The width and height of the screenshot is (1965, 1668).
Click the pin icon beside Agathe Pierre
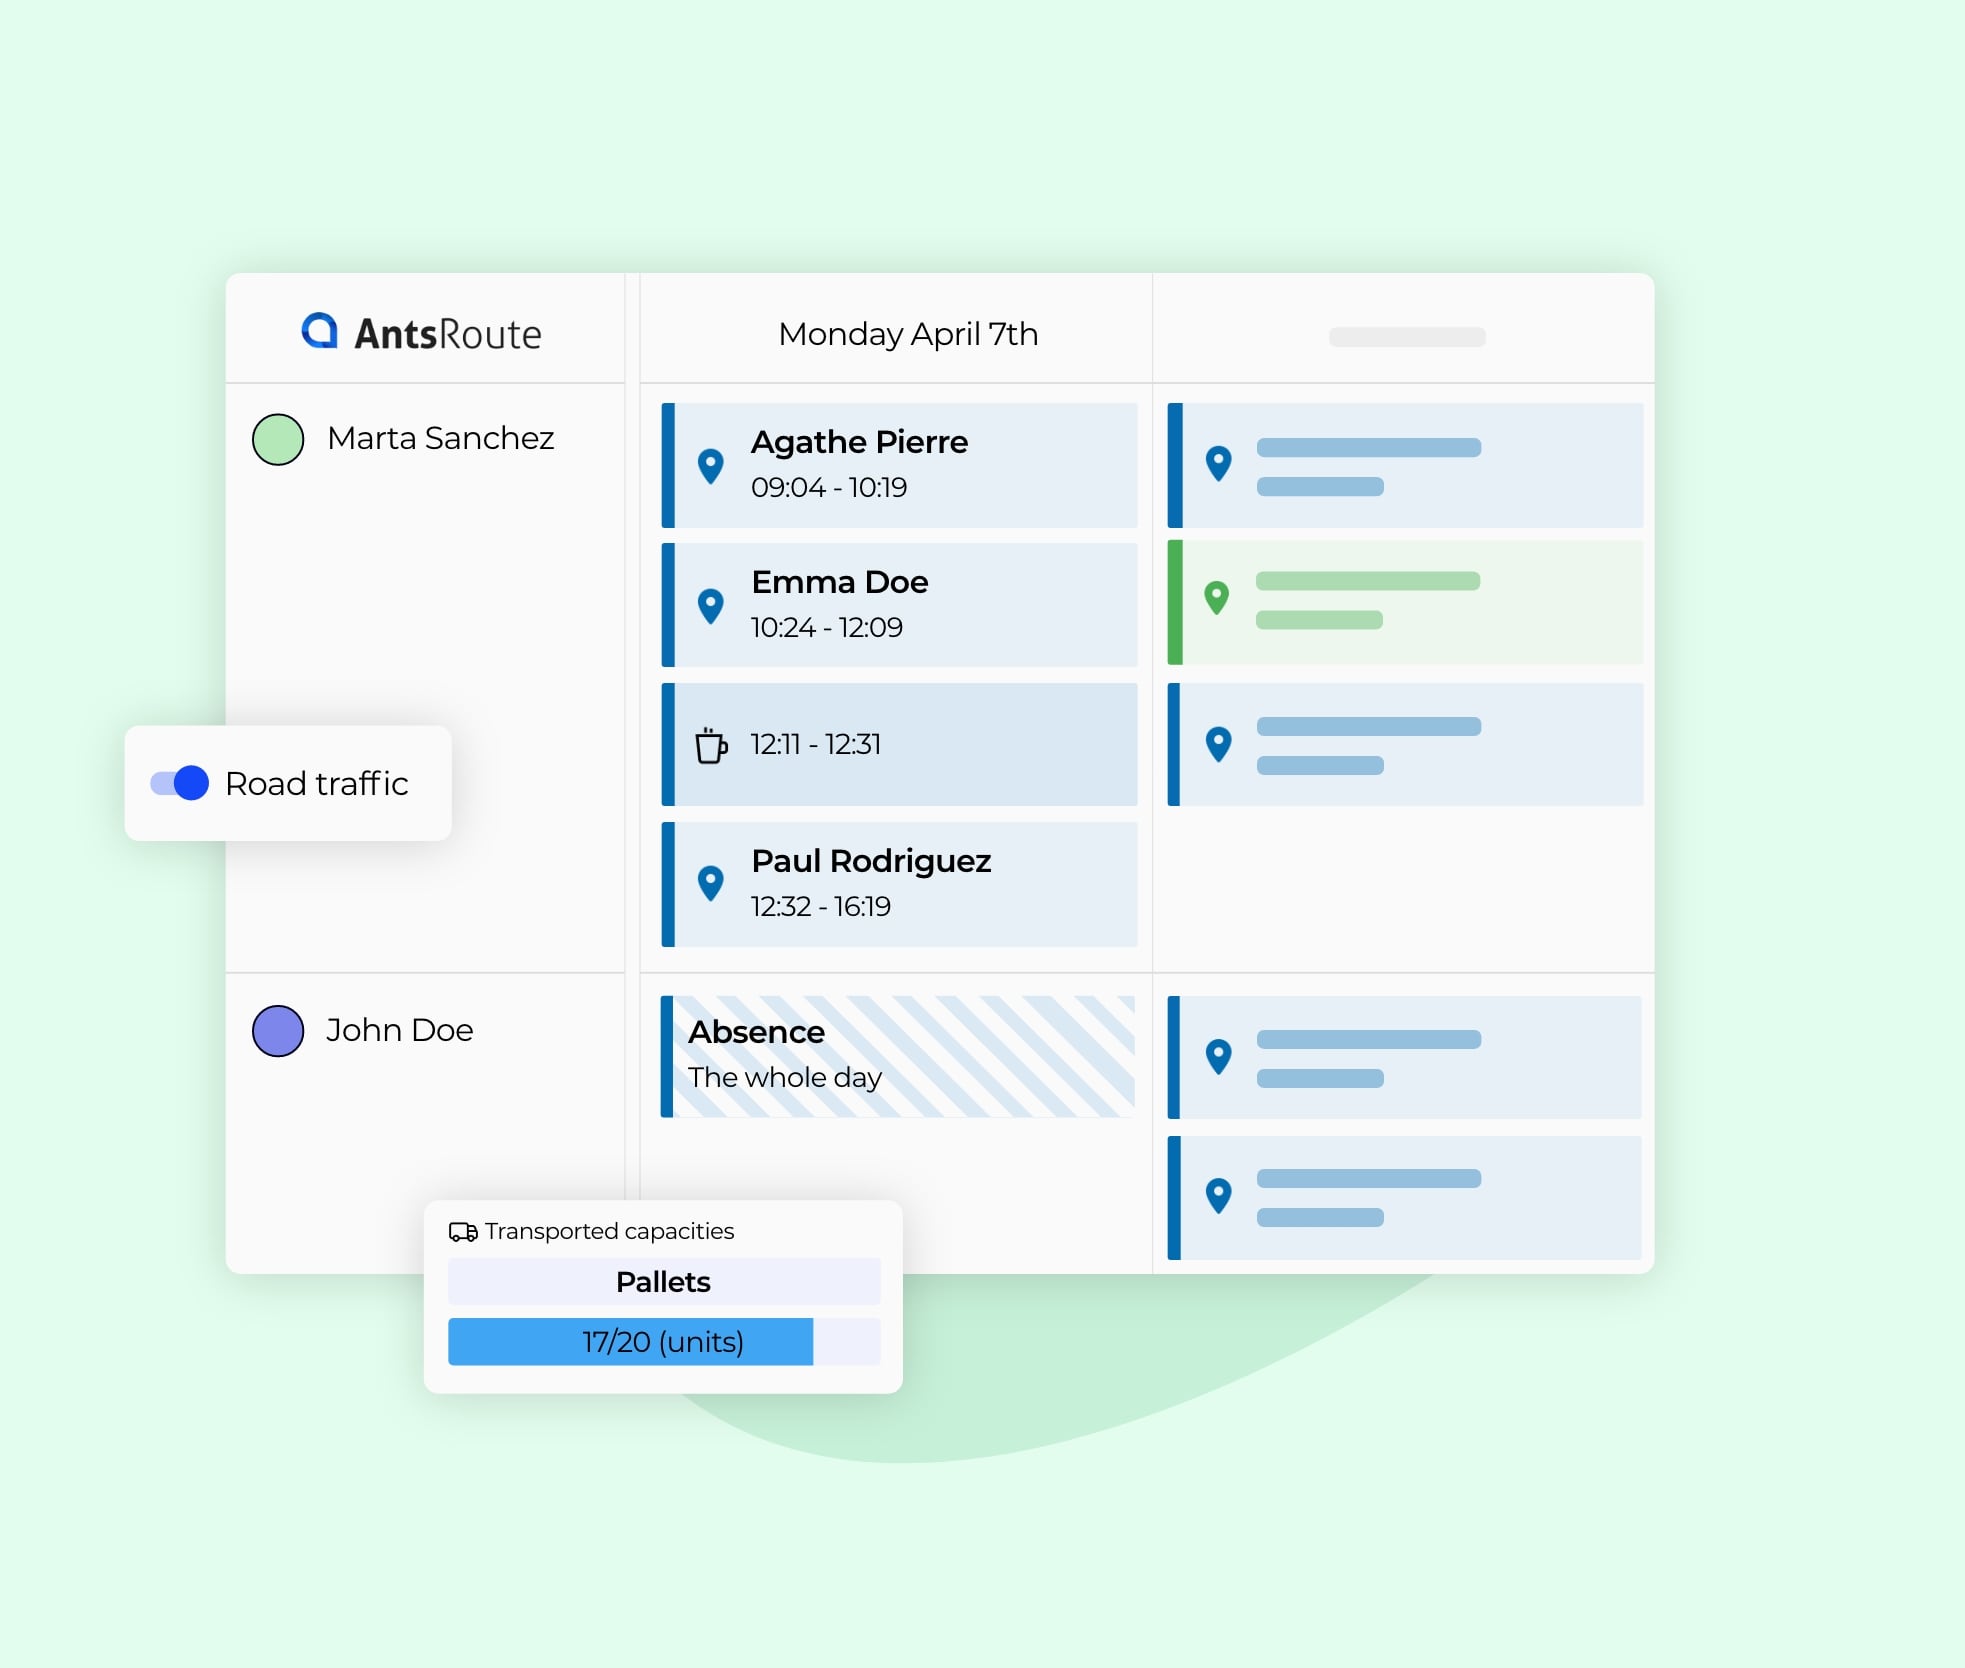click(710, 465)
